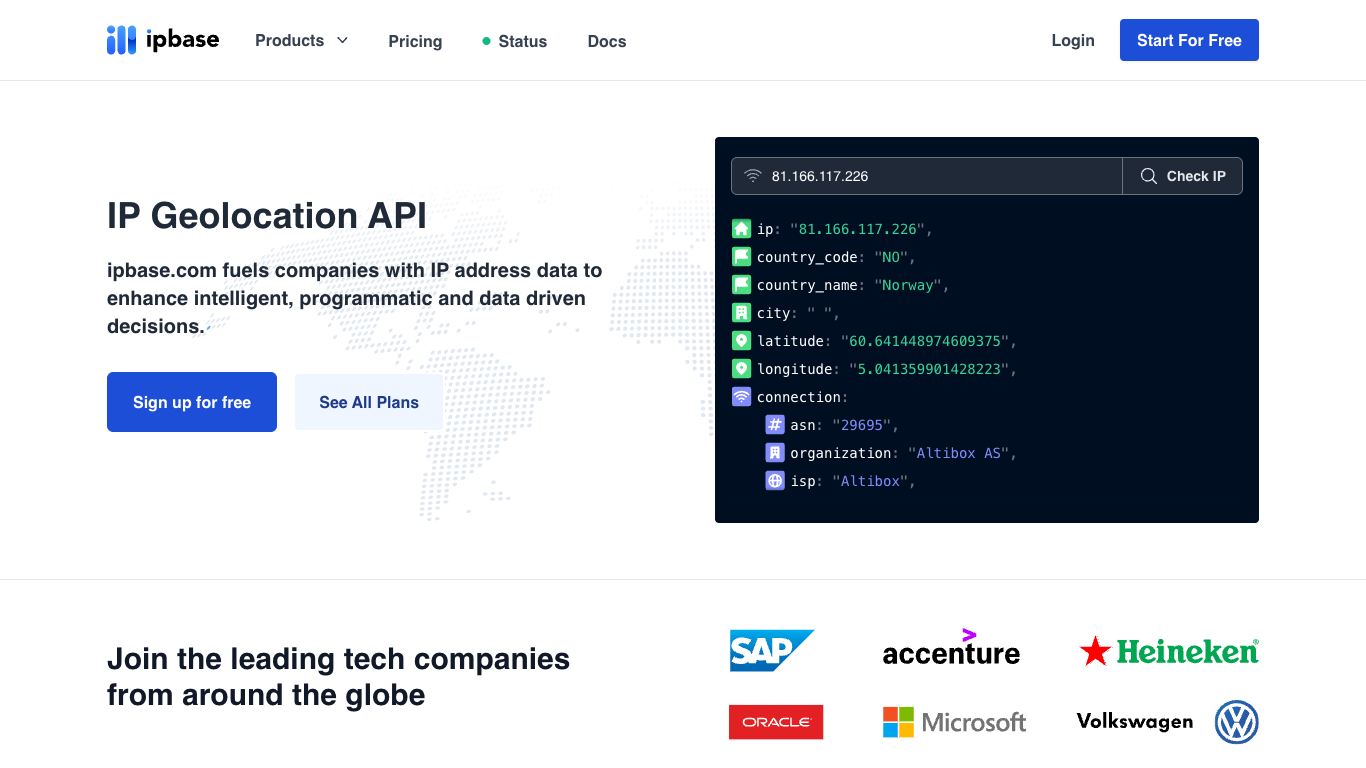Click the pin icon beside longitude

click(x=741, y=369)
